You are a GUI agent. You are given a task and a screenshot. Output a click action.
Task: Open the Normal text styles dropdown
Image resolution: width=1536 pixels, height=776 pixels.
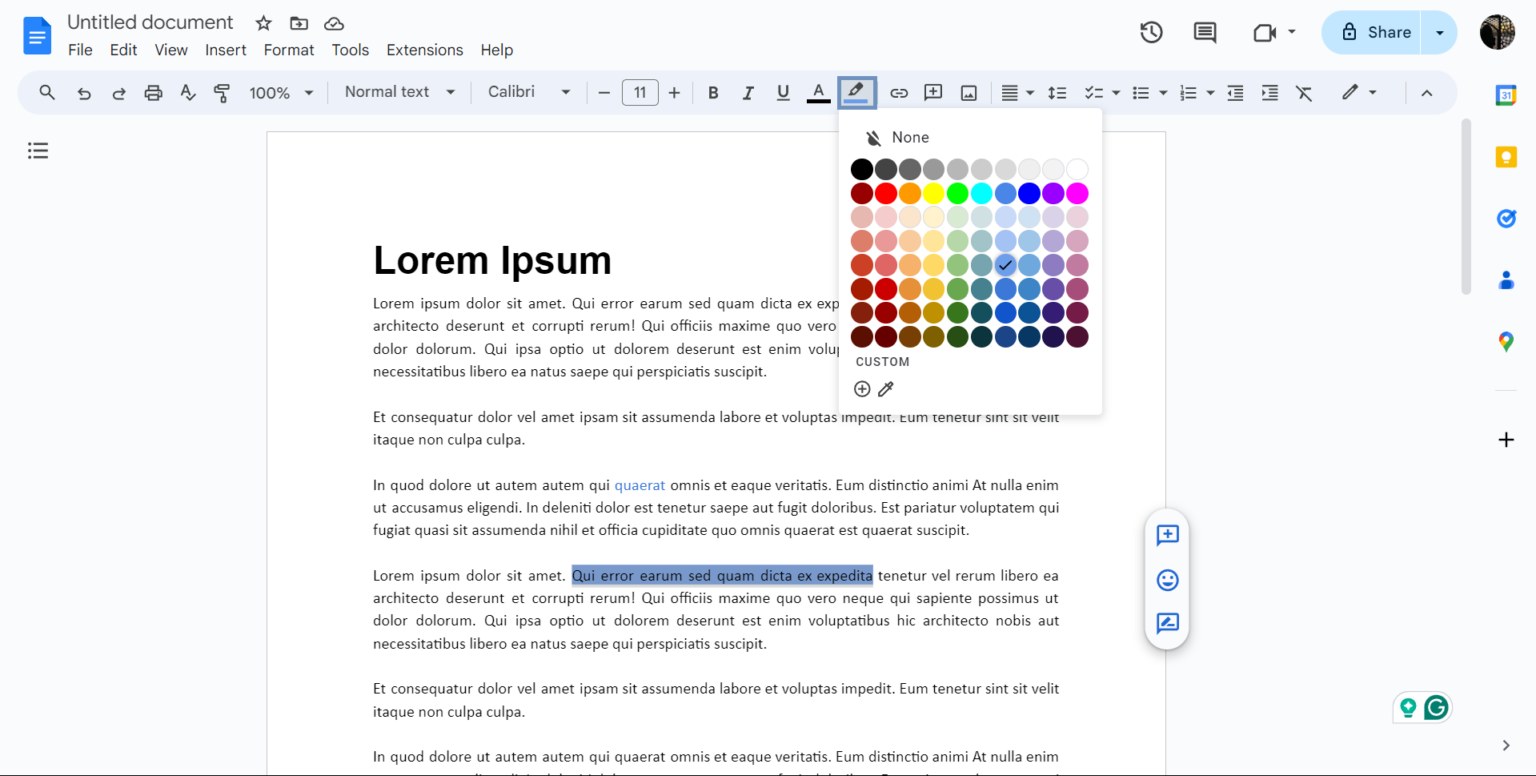[x=398, y=91]
